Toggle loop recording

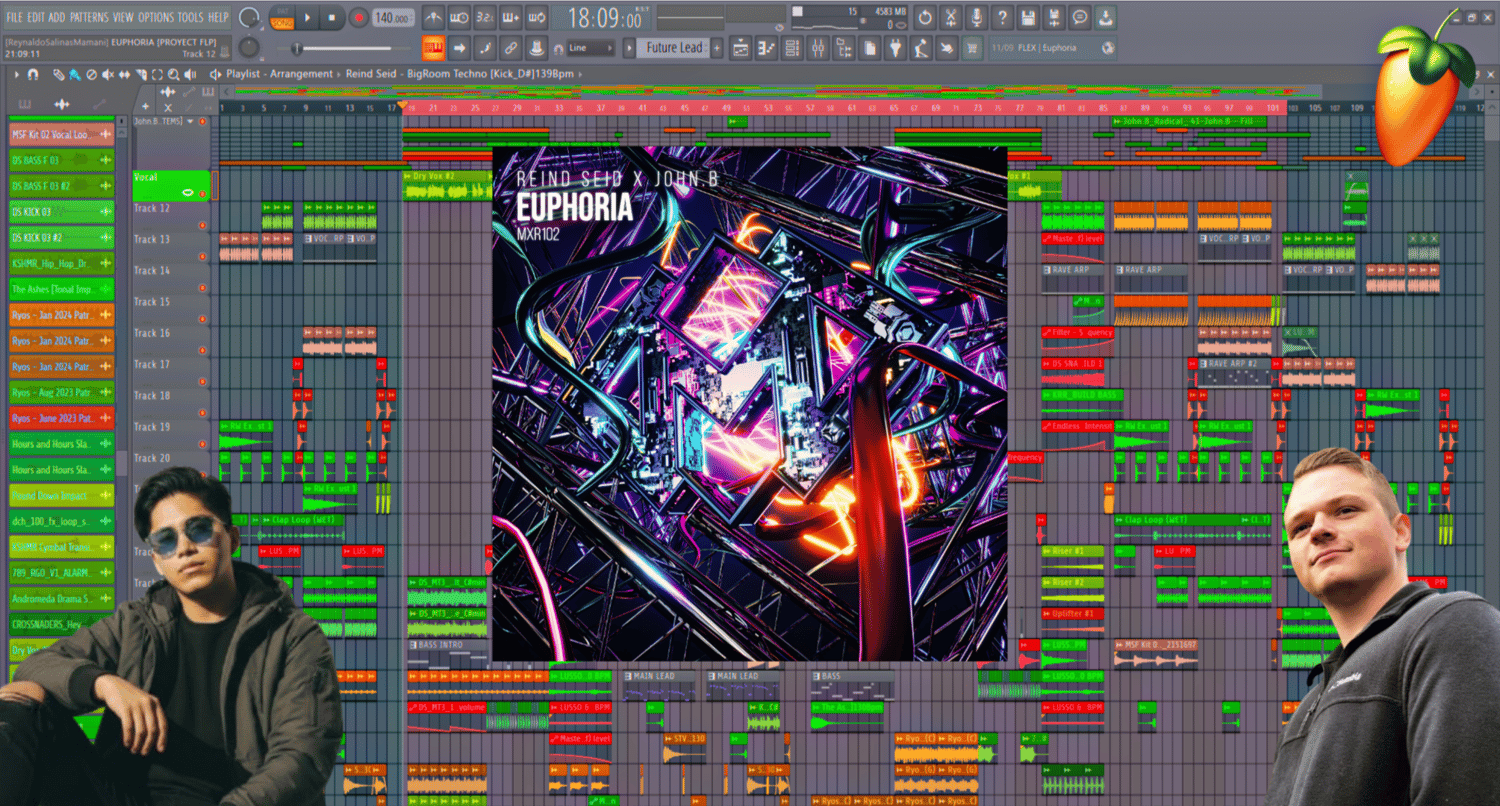click(537, 18)
